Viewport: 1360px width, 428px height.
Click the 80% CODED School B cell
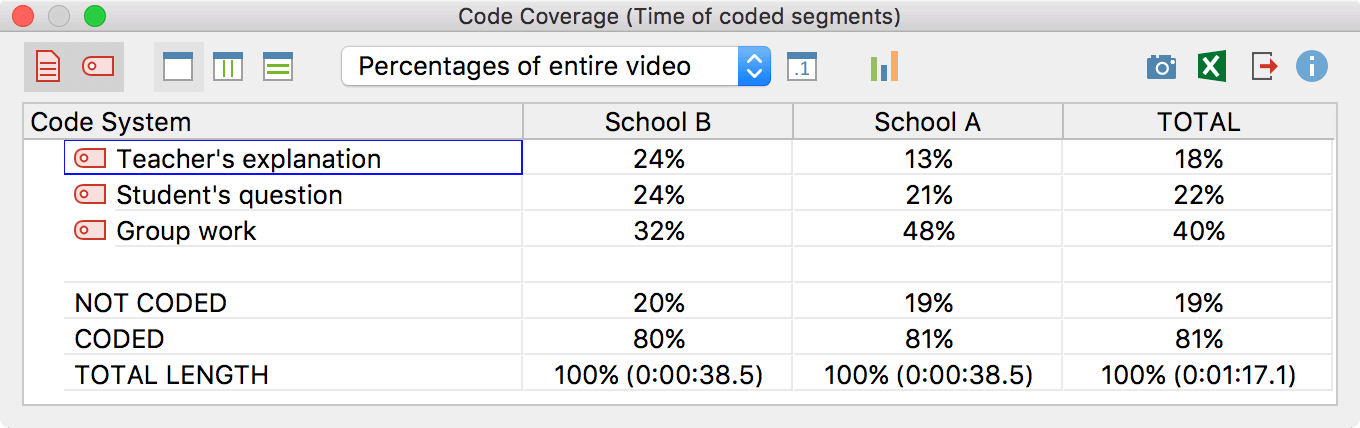658,338
